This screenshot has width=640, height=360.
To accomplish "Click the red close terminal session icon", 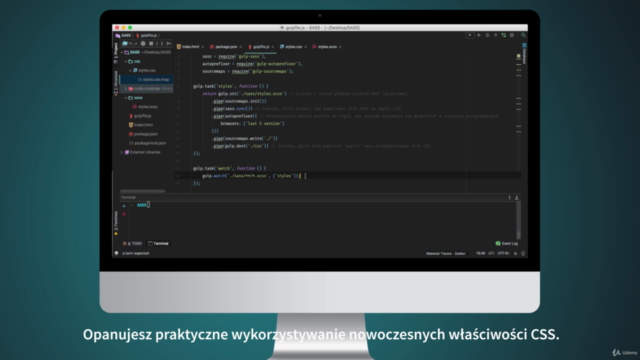I will click(x=124, y=214).
